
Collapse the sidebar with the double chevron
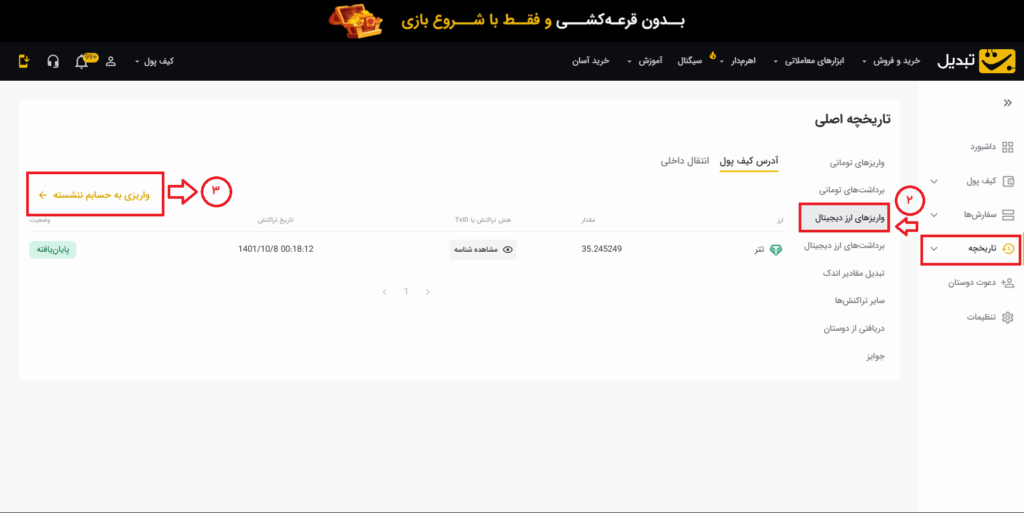coord(1006,103)
